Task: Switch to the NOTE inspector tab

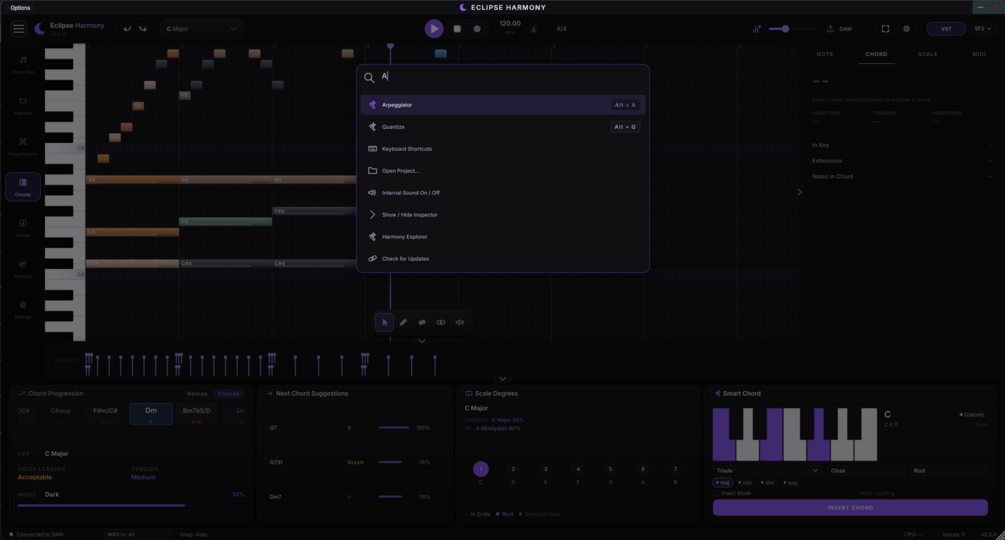Action: (x=825, y=54)
